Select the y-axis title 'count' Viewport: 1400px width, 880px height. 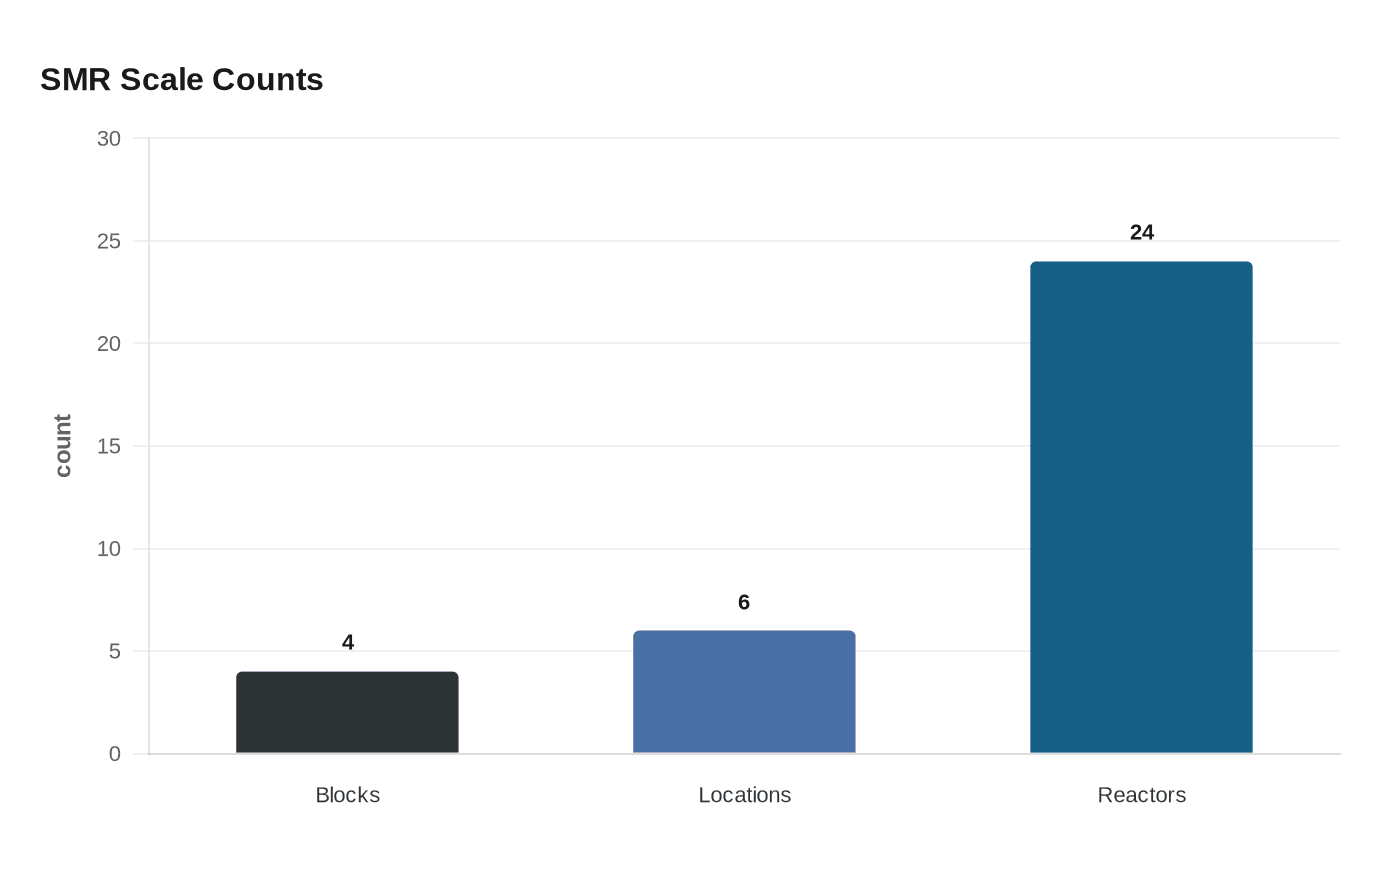point(63,446)
